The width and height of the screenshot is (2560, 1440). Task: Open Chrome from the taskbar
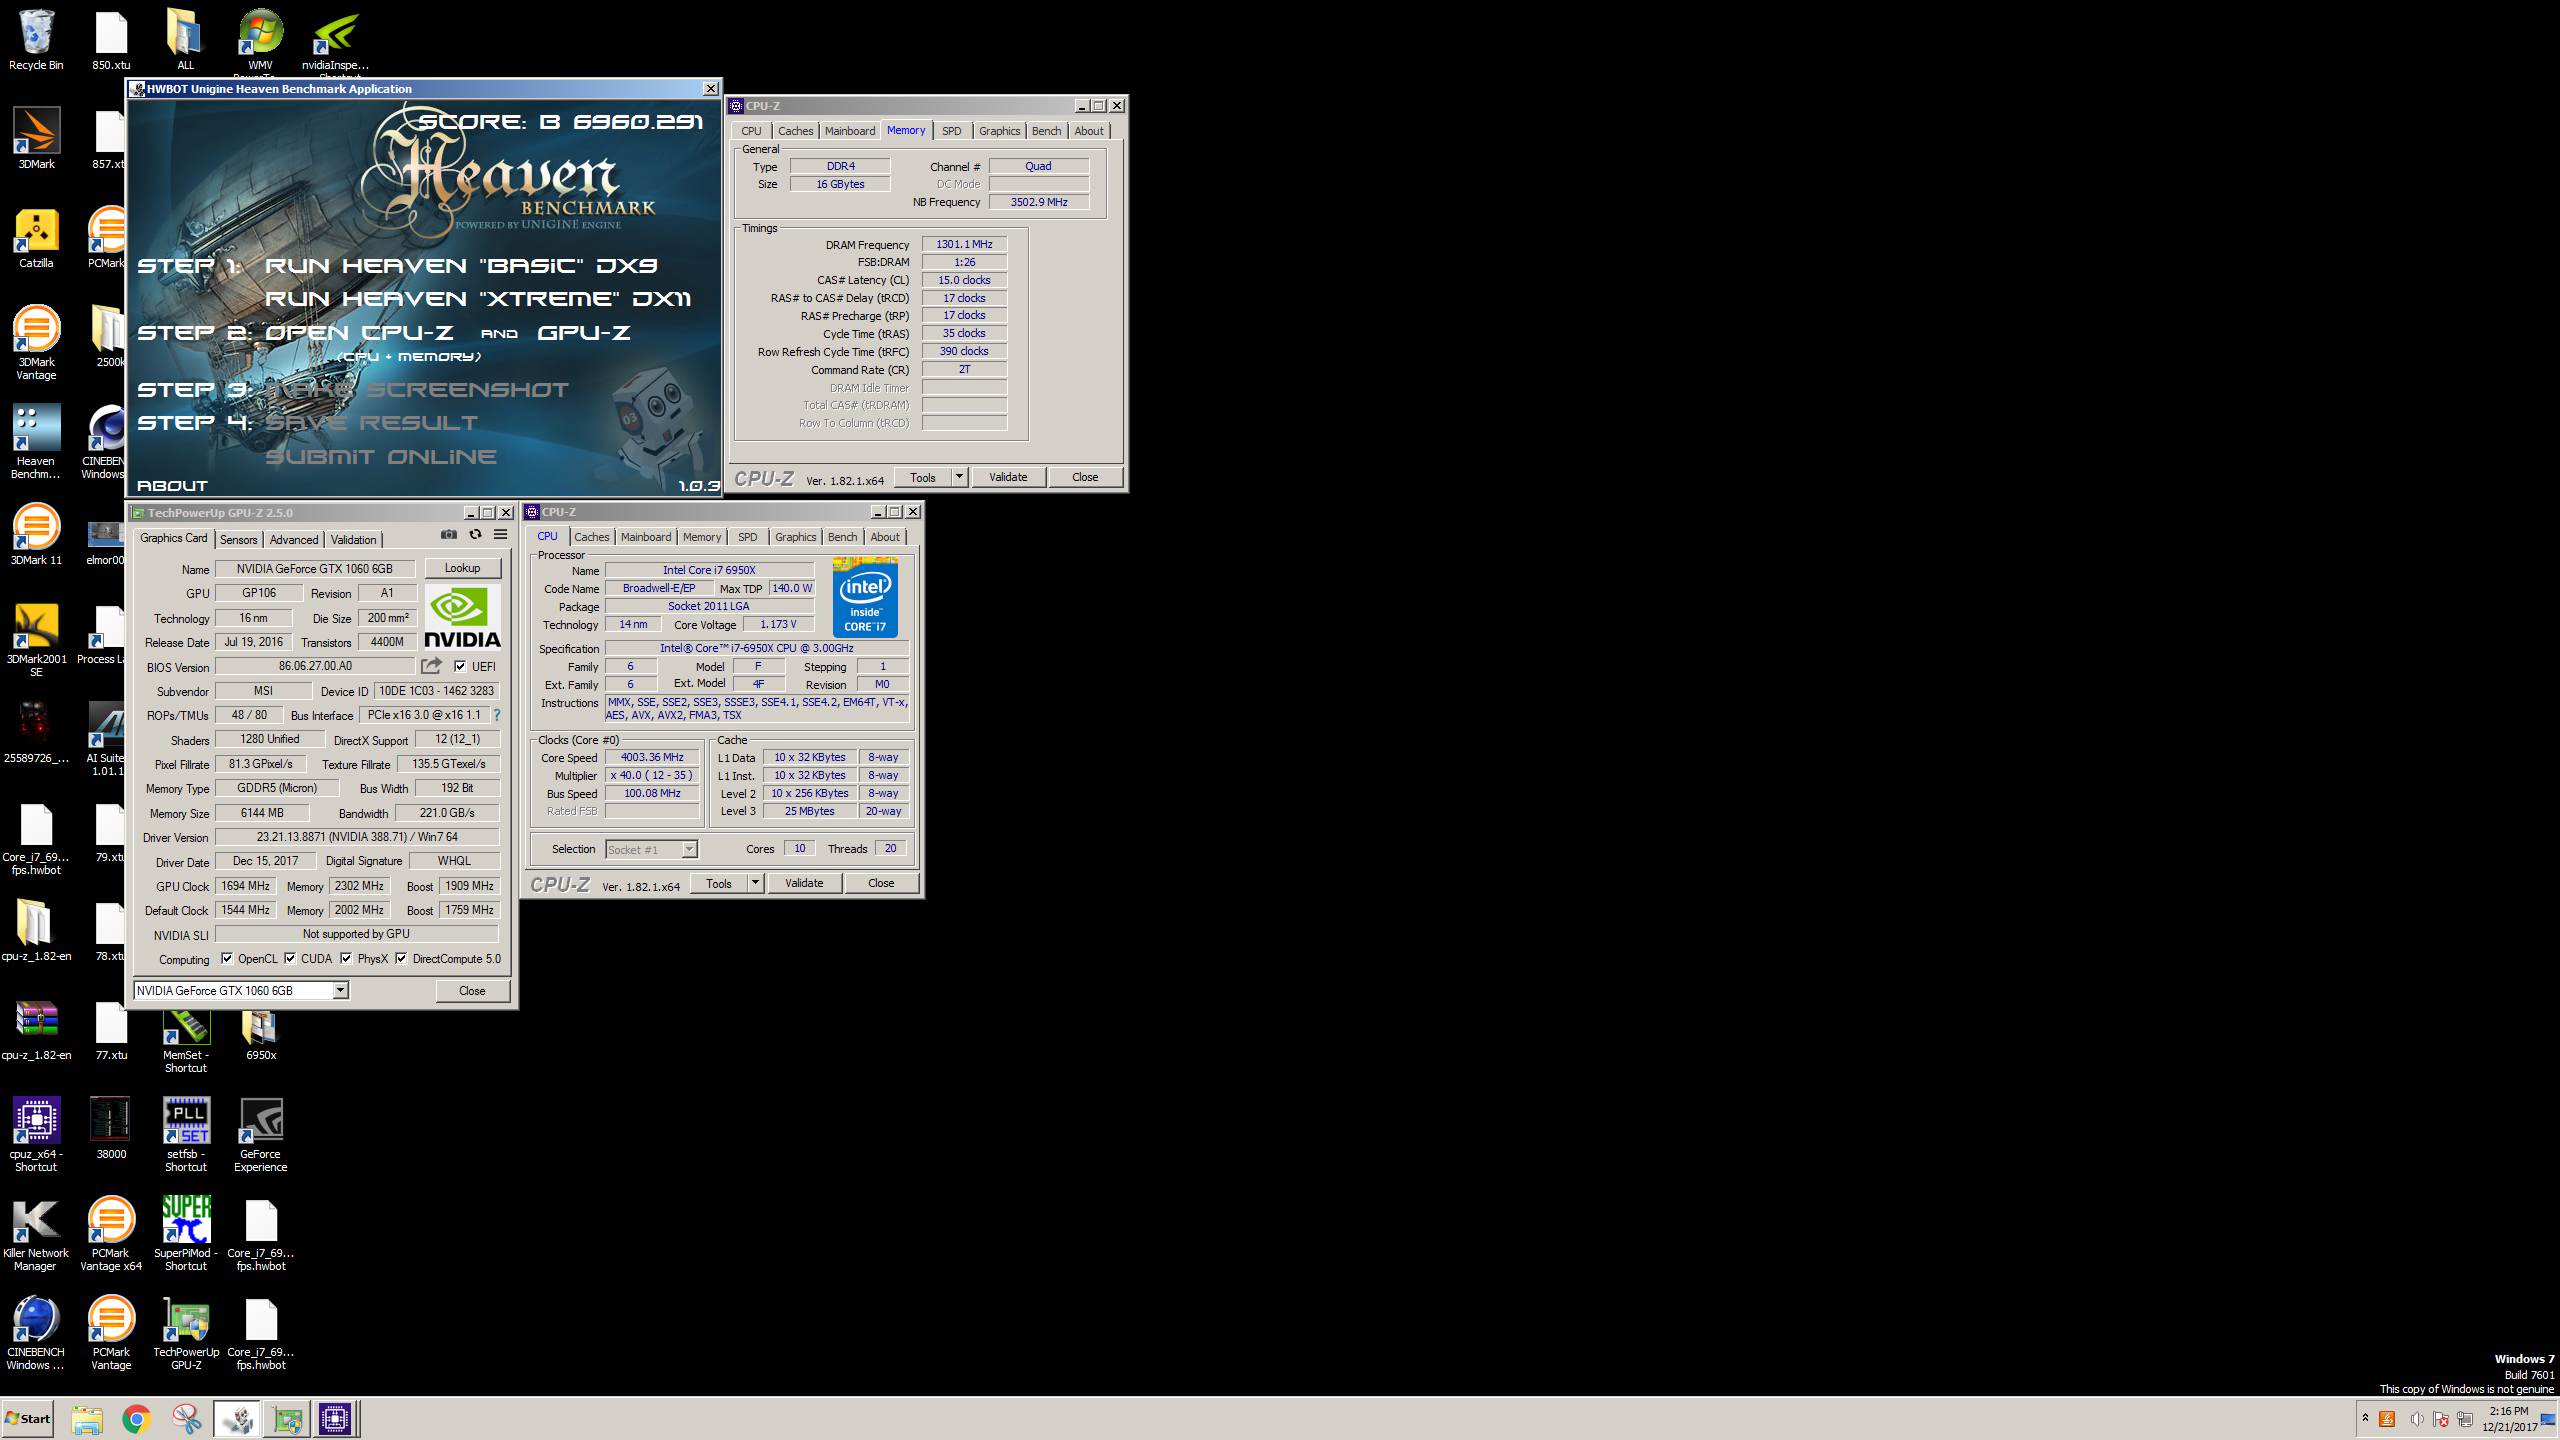pyautogui.click(x=137, y=1419)
